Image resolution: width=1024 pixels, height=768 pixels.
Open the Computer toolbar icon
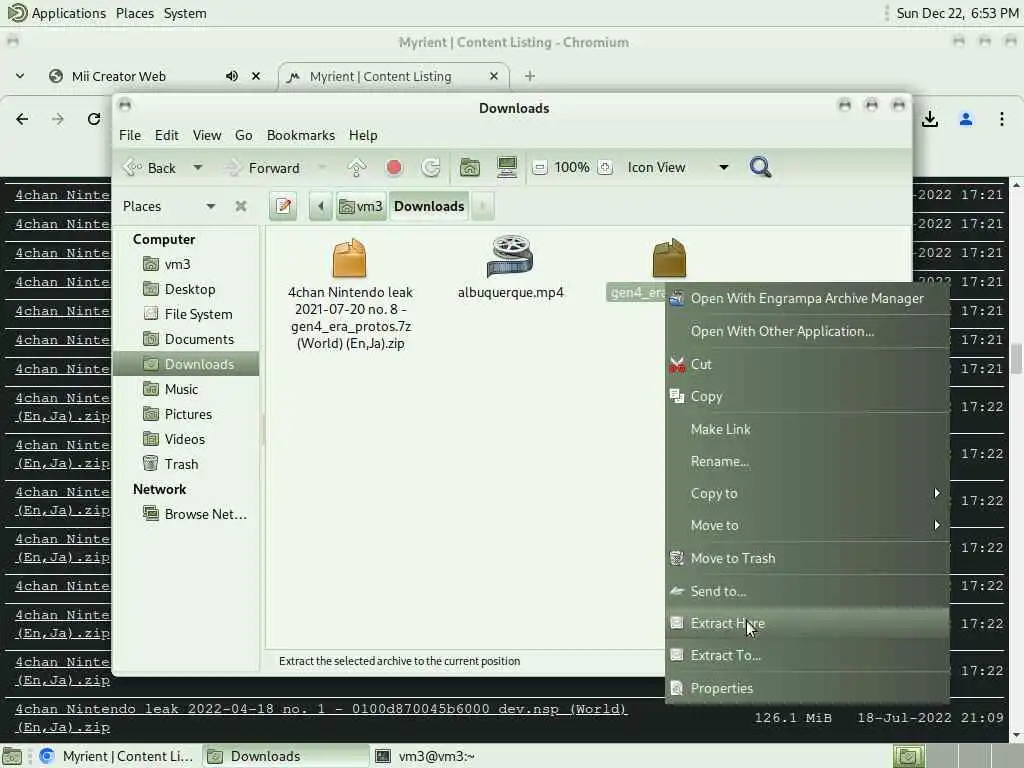click(507, 168)
